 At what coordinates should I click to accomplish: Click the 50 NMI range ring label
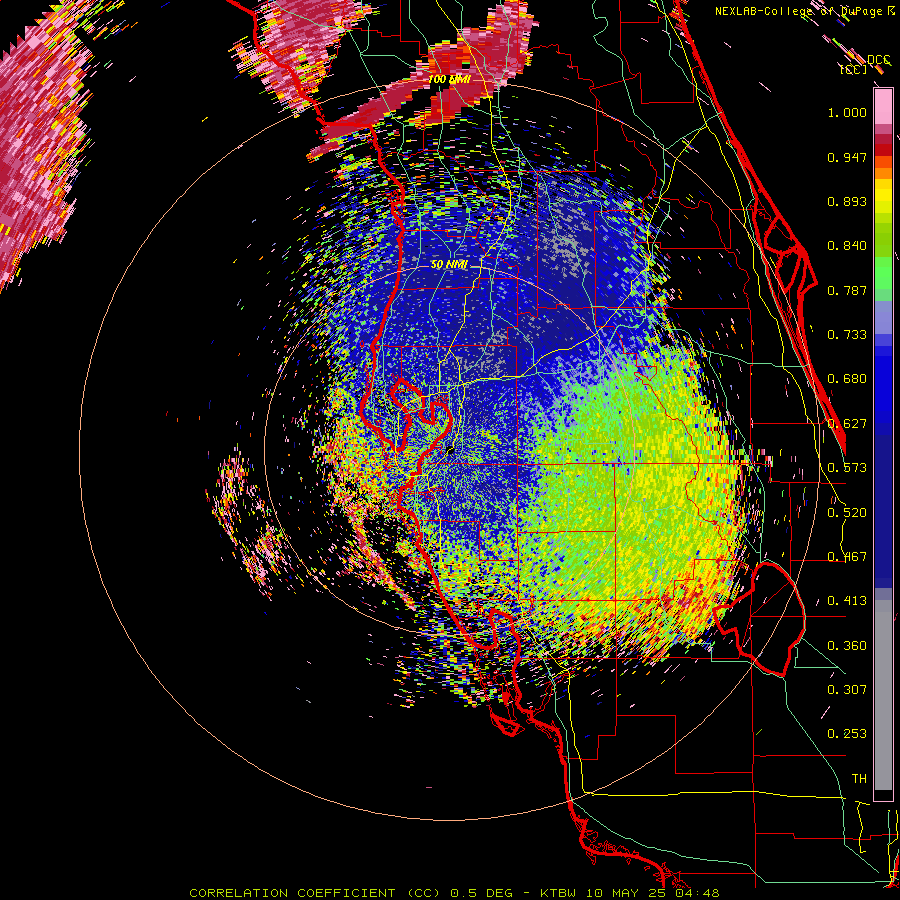click(x=449, y=265)
